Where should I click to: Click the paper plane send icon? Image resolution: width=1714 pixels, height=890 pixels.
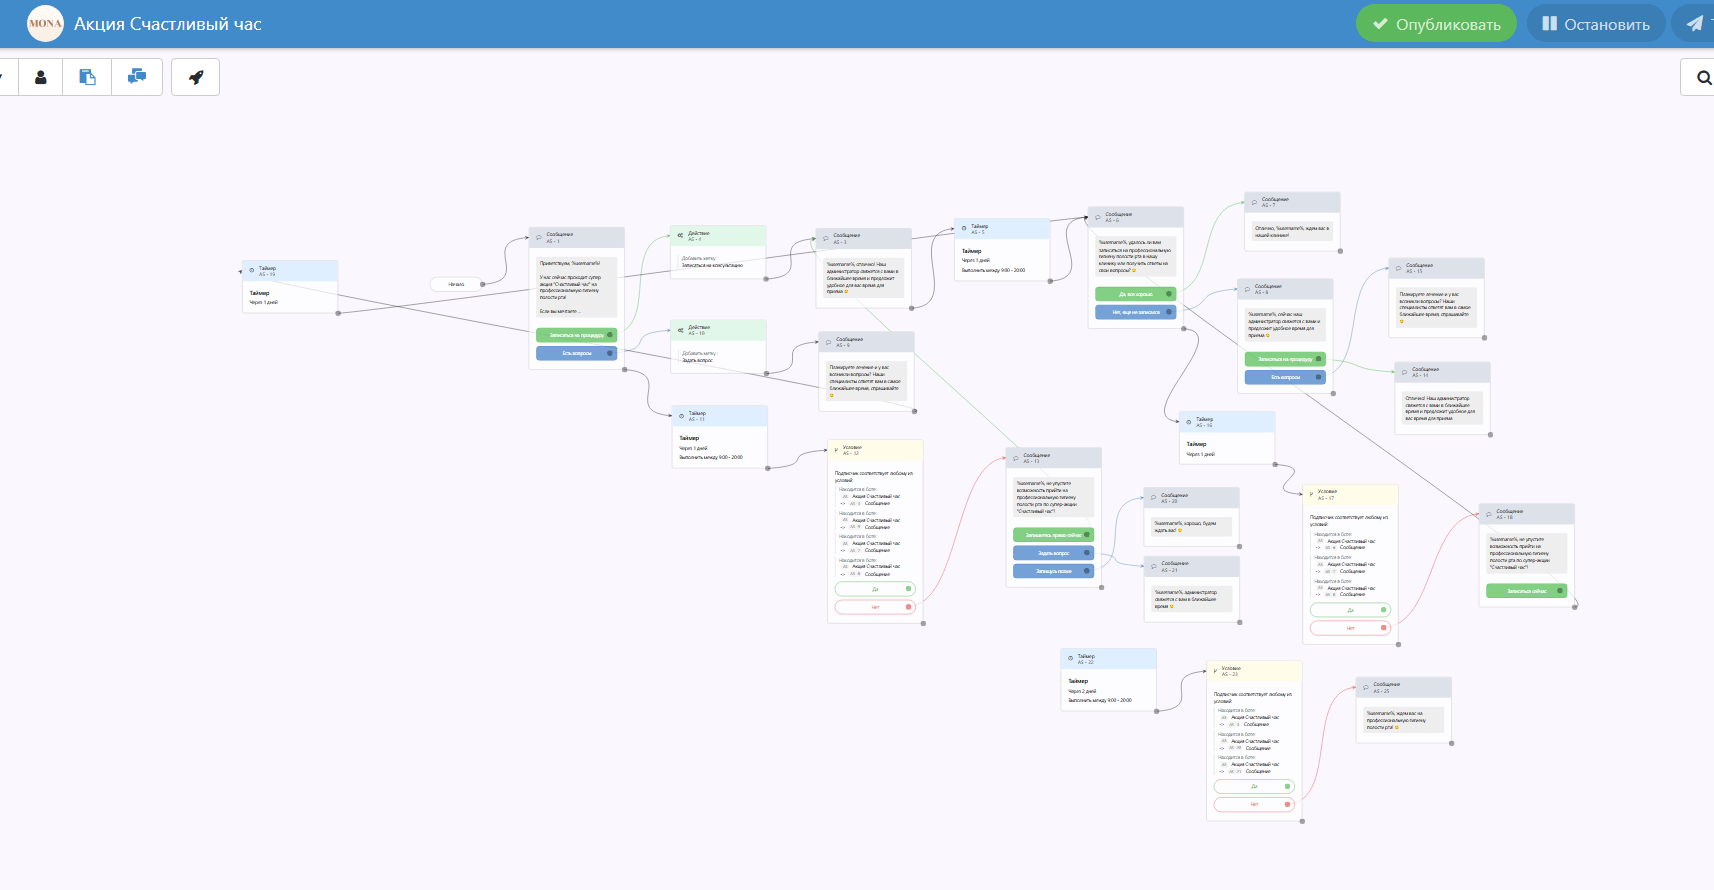click(x=1694, y=24)
